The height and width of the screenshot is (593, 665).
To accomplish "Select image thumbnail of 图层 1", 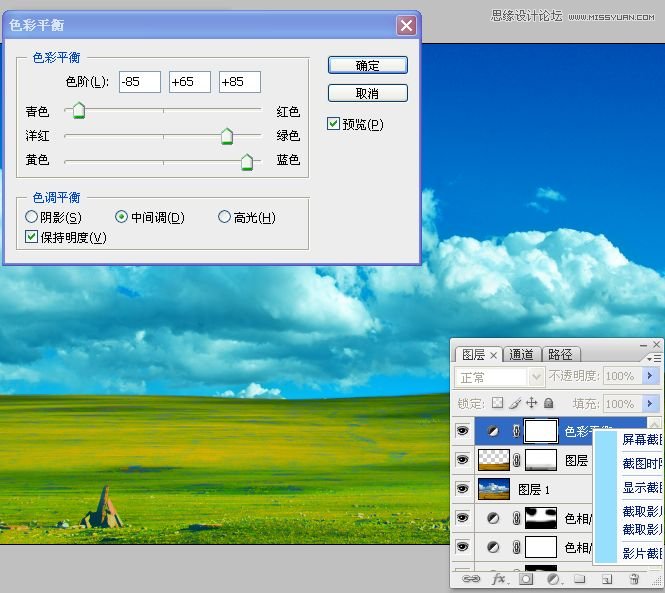I will 494,489.
